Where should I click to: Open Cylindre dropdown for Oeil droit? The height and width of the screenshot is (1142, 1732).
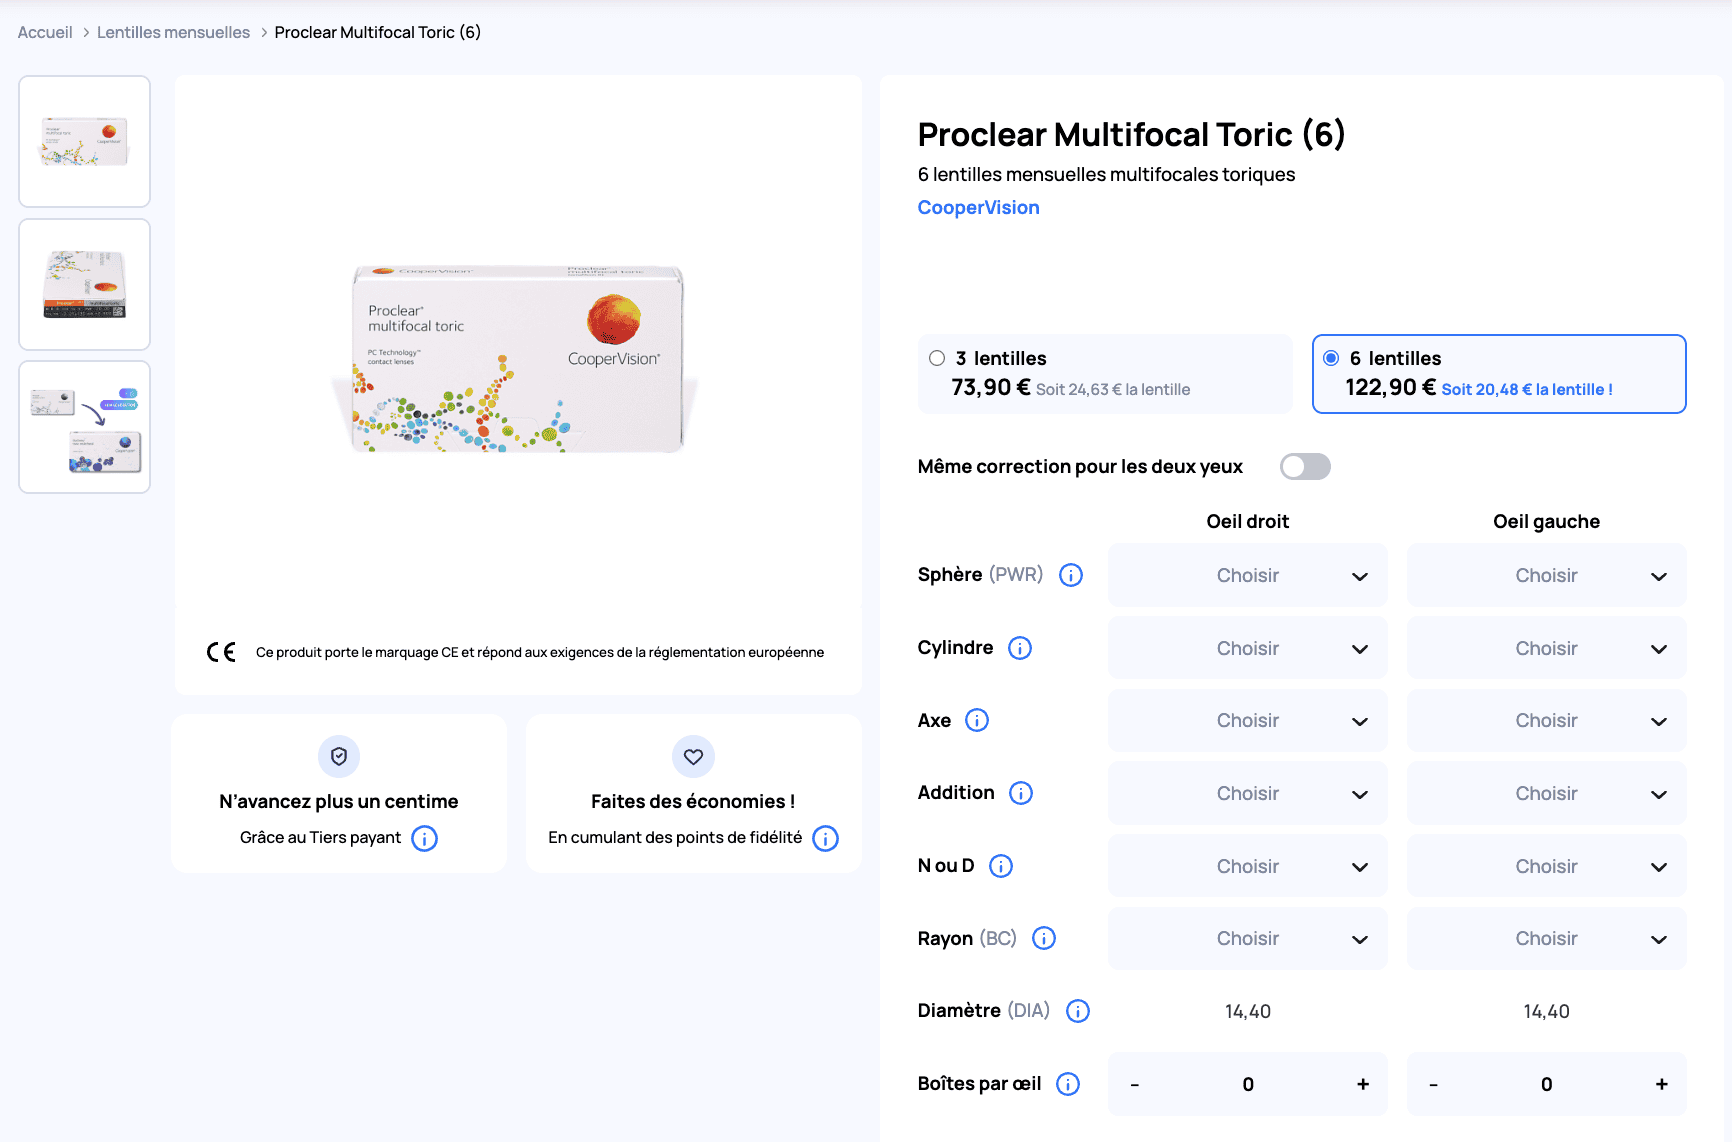pyautogui.click(x=1248, y=648)
